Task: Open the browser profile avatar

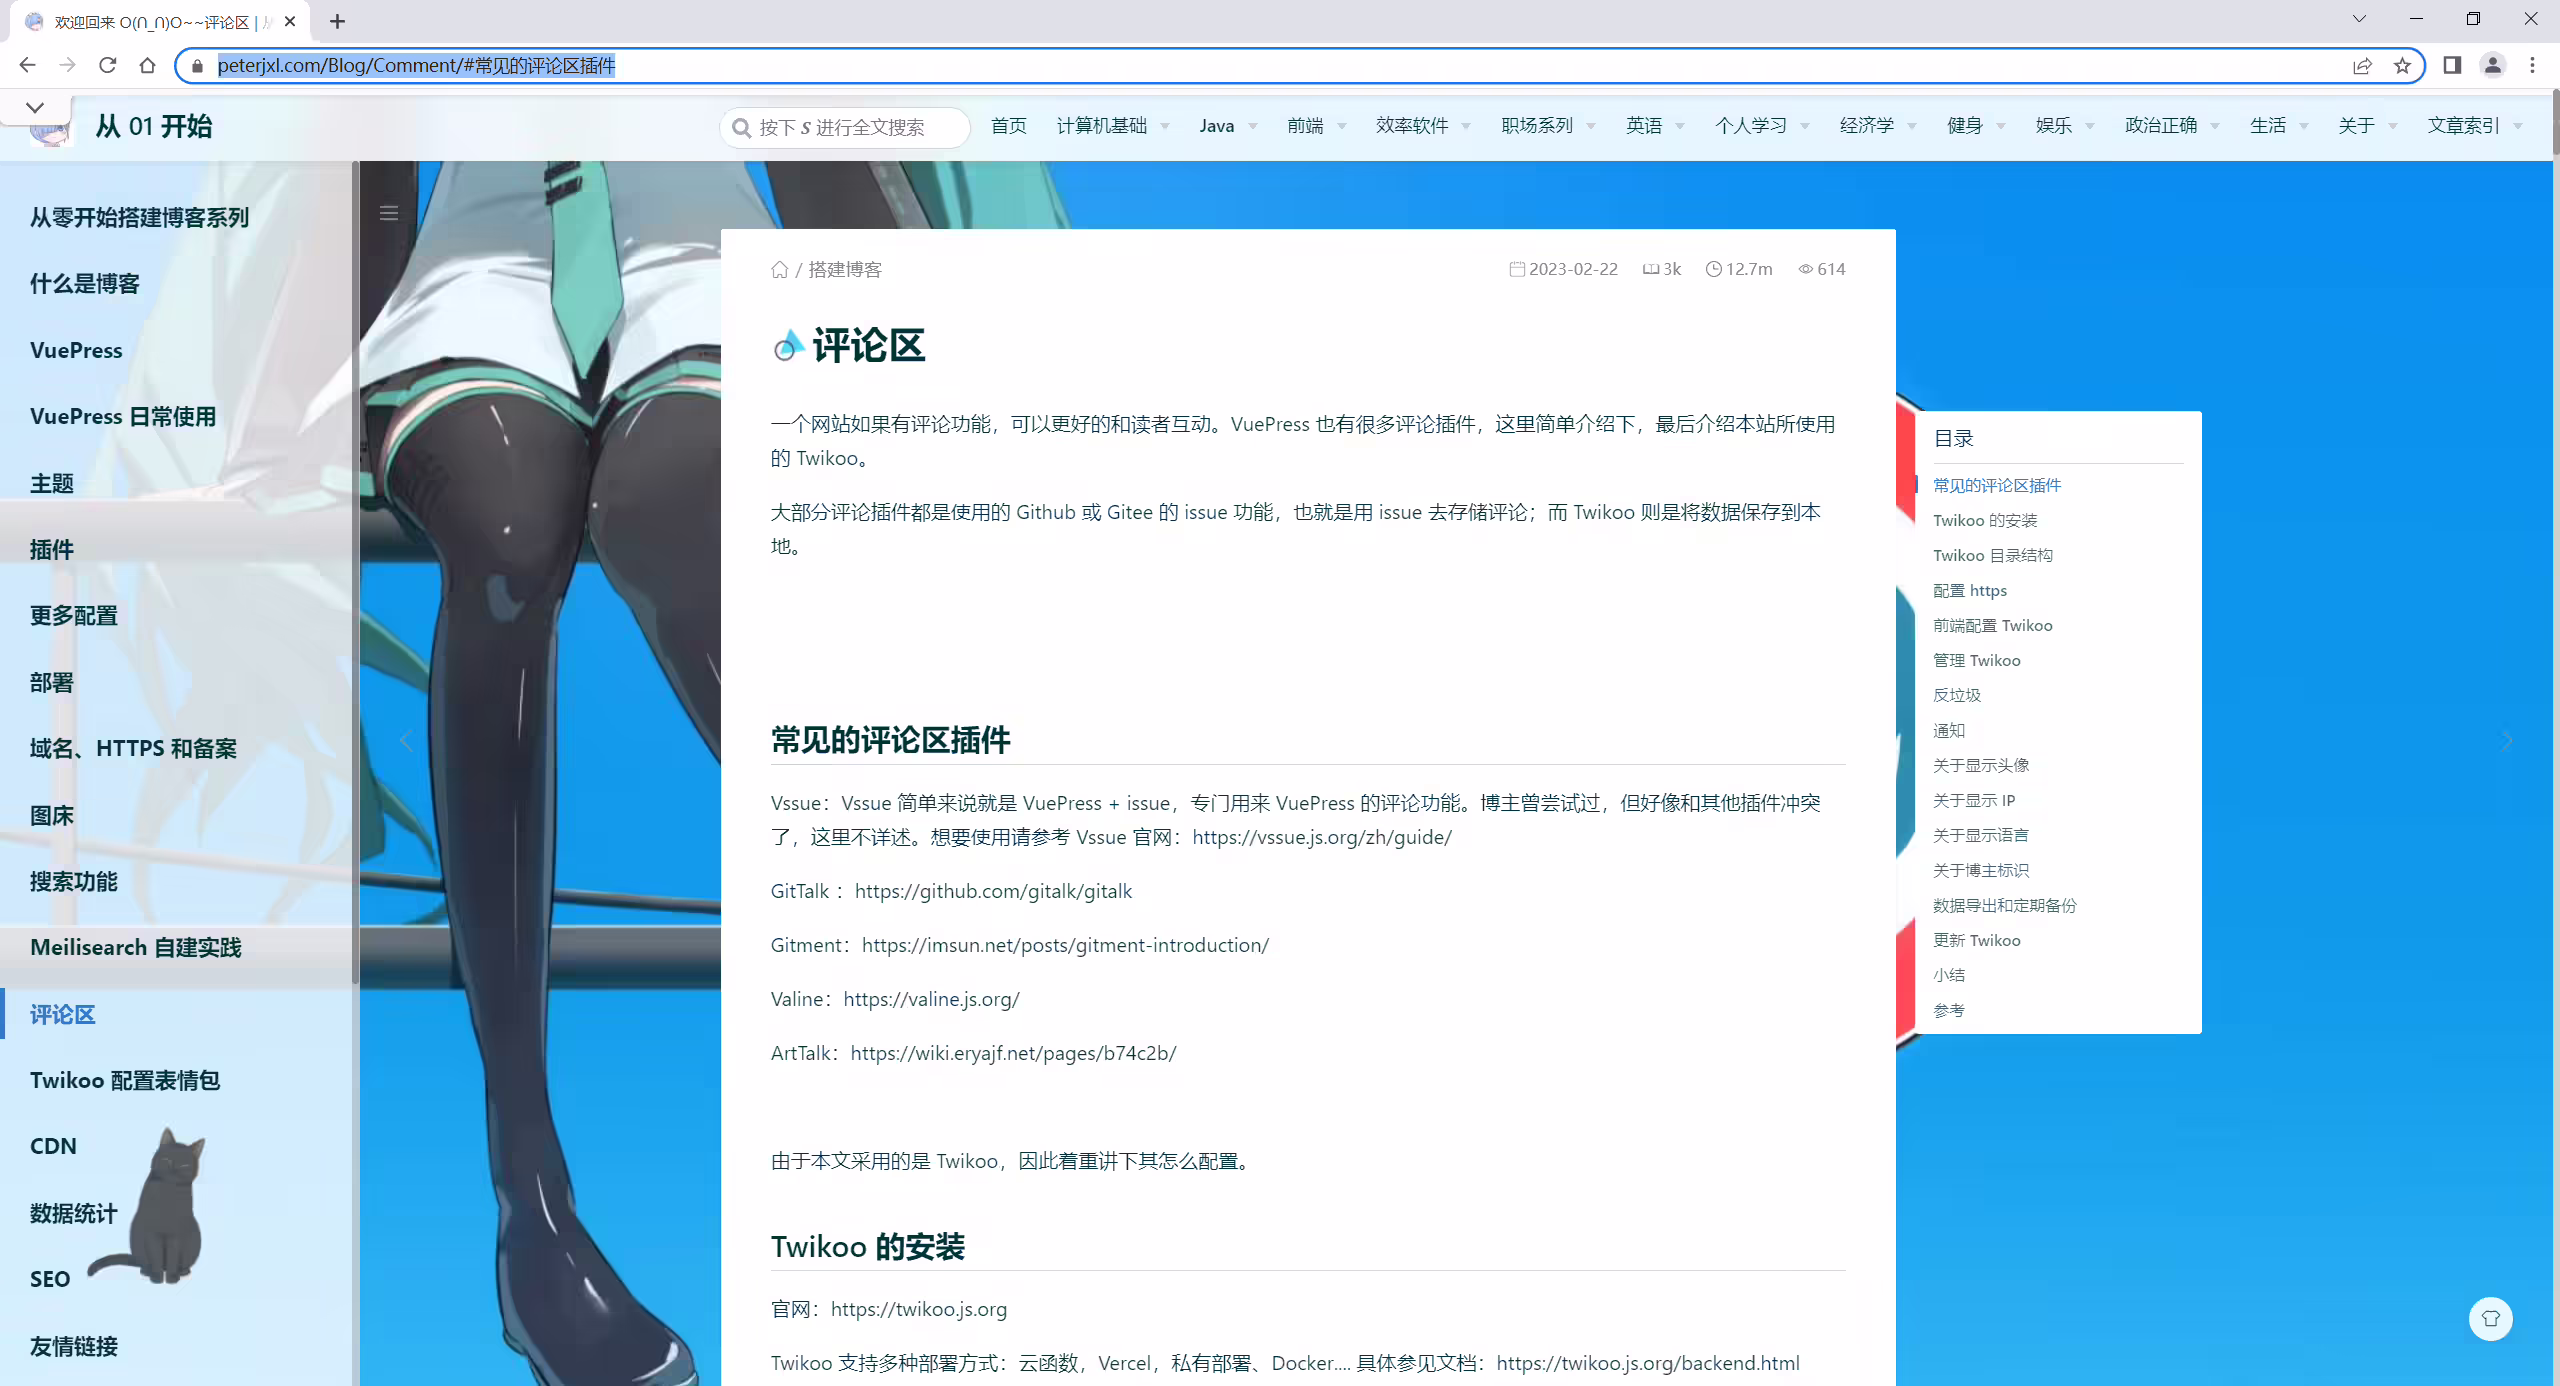Action: tap(2493, 65)
